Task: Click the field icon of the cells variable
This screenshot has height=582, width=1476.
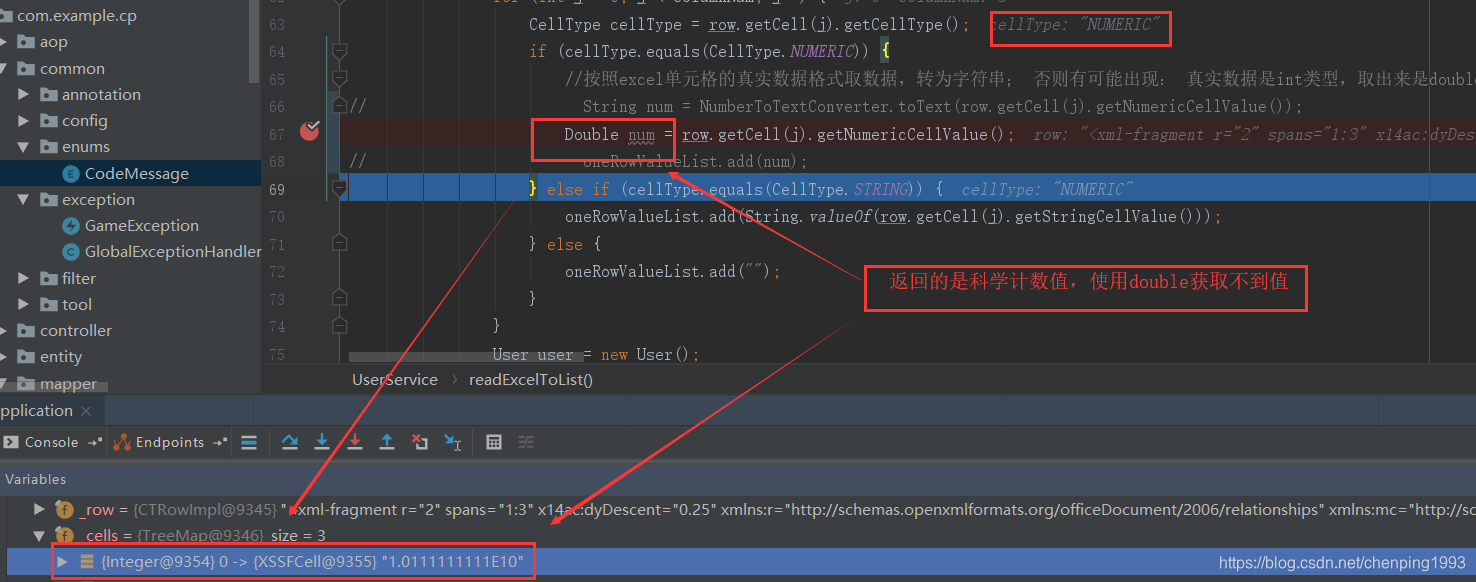Action: (x=65, y=536)
